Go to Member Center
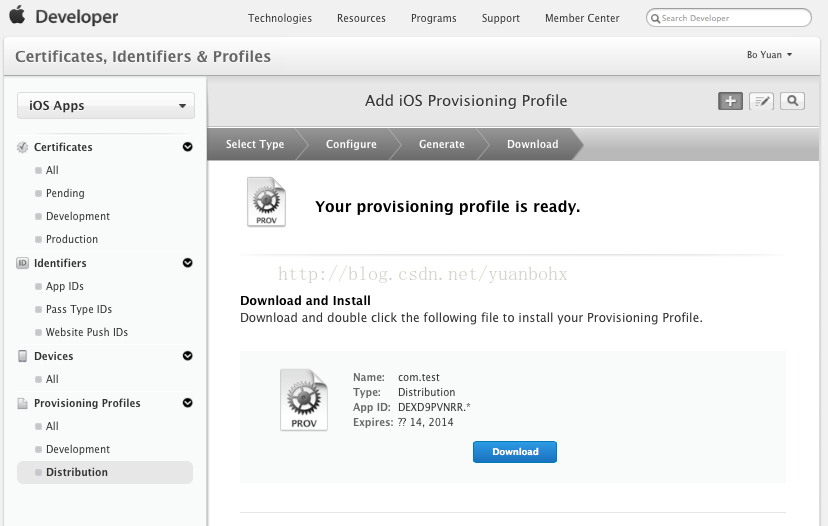This screenshot has height=526, width=828. point(582,18)
